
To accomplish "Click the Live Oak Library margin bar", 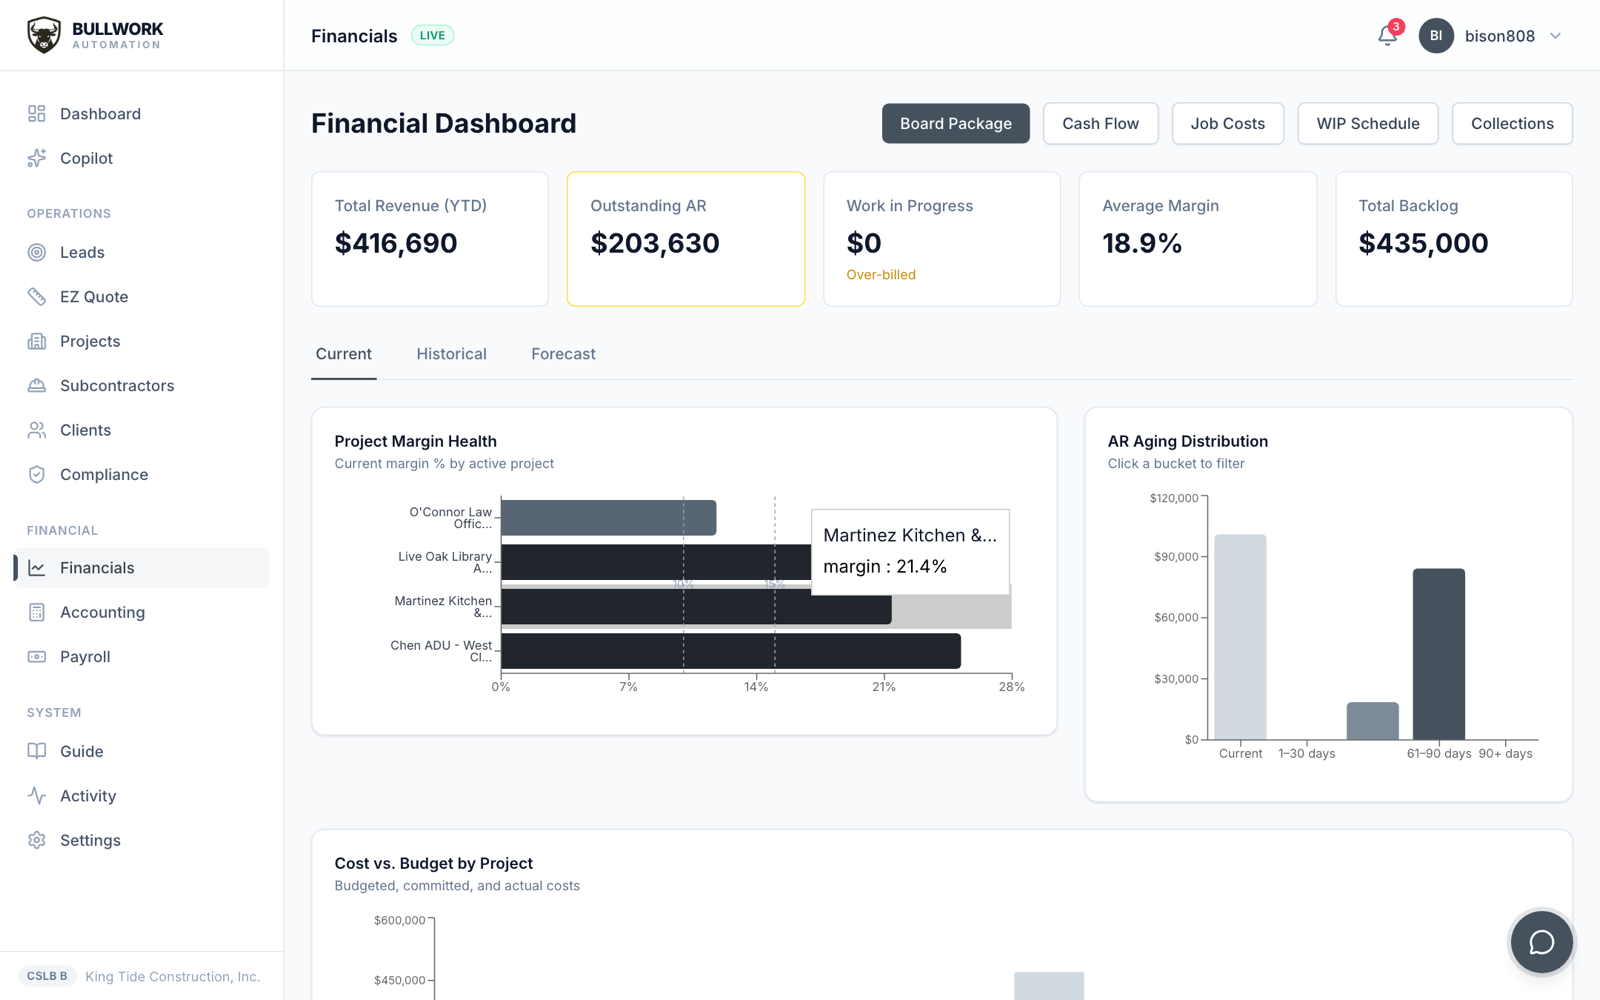I will coord(656,562).
